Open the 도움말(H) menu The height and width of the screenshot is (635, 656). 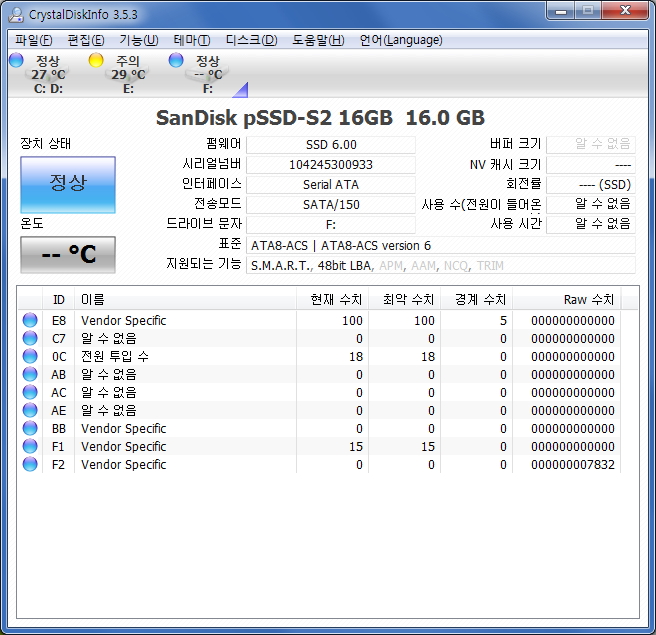[318, 40]
